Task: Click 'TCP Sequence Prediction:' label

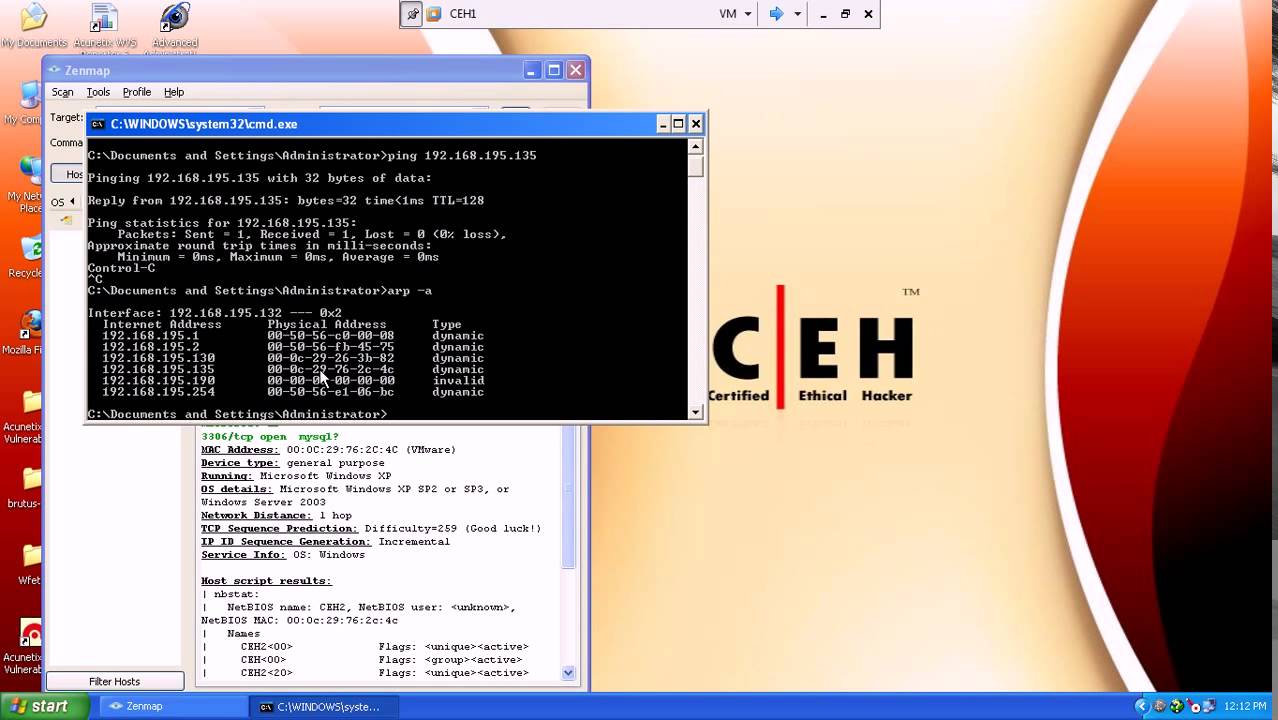Action: [279, 528]
